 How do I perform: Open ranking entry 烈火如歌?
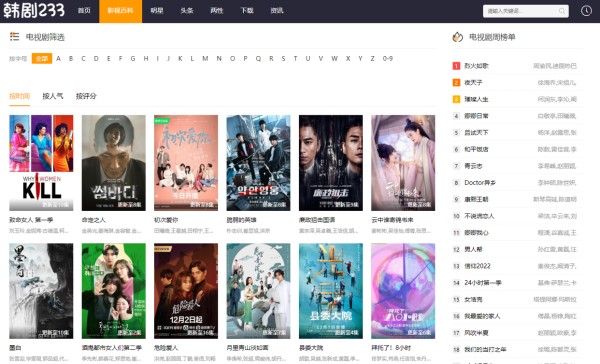click(476, 66)
